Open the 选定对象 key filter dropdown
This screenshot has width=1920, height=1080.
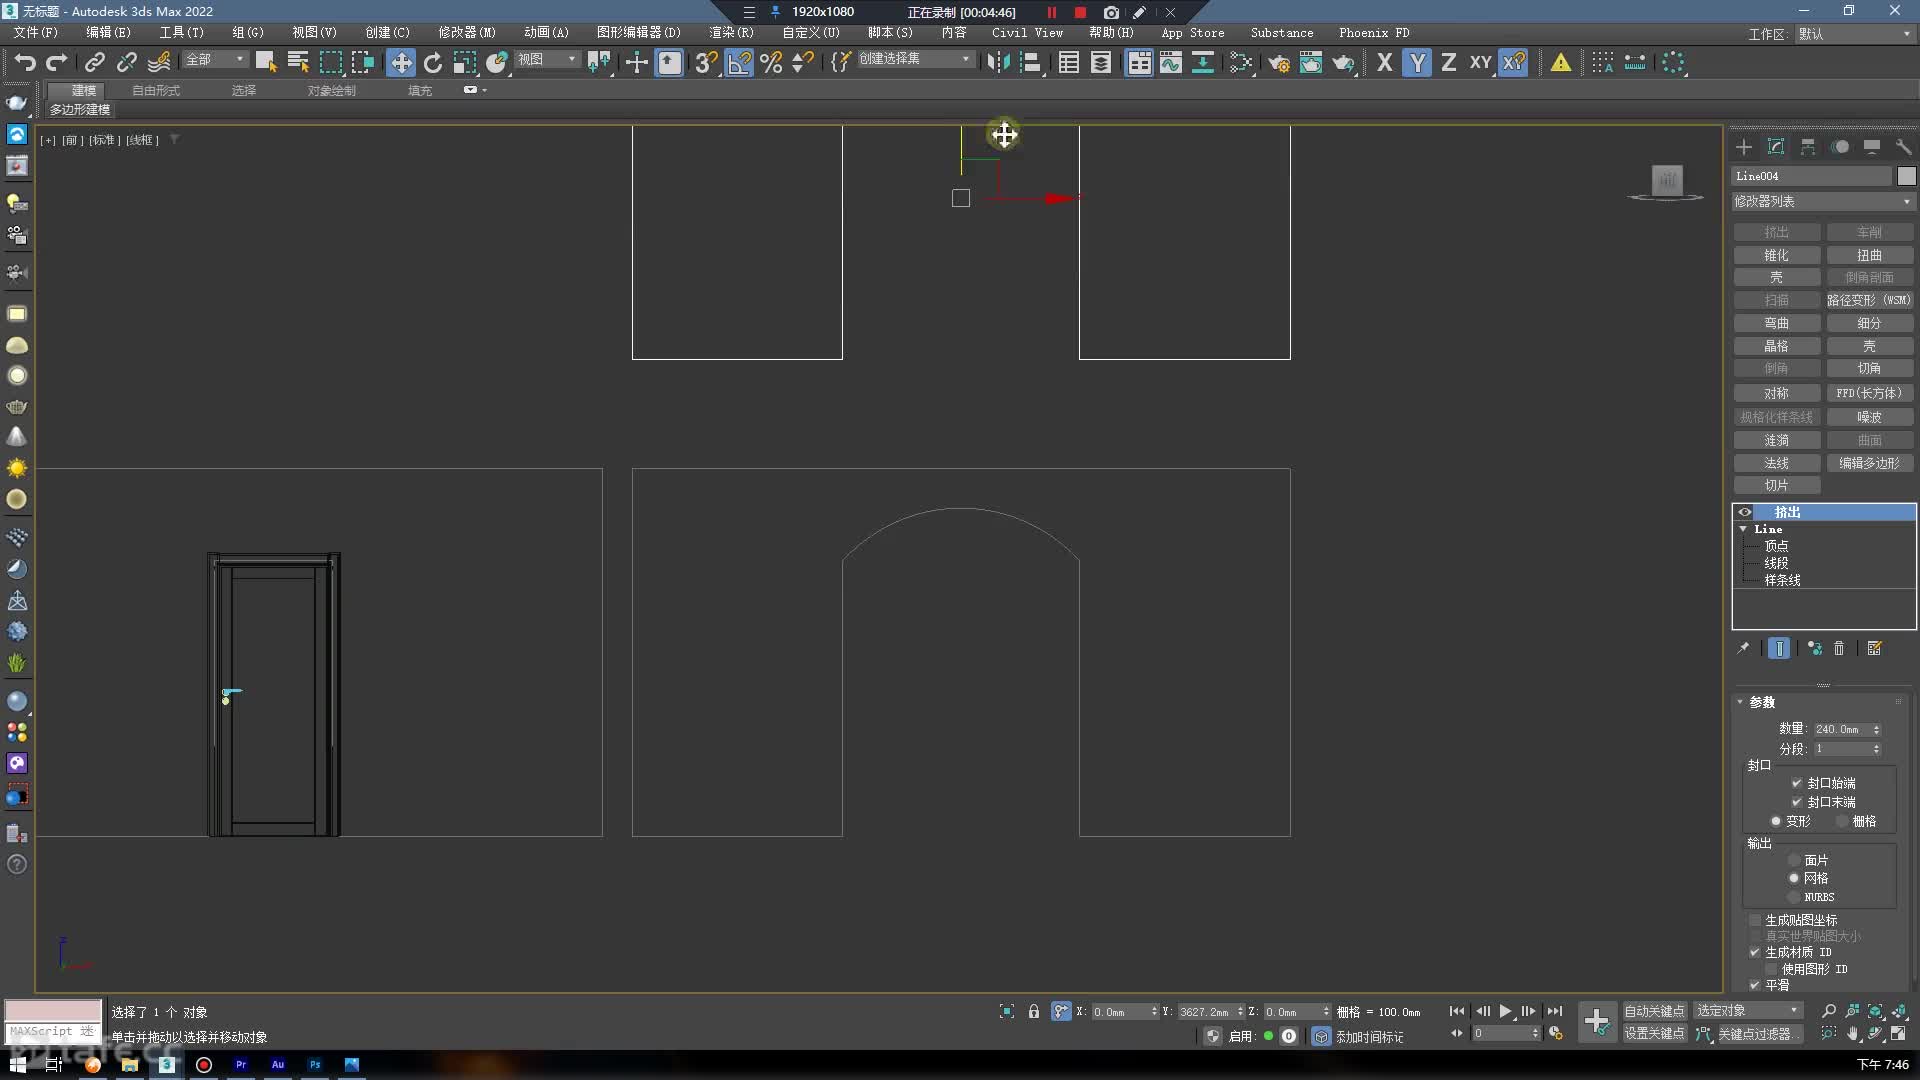click(x=1748, y=1011)
